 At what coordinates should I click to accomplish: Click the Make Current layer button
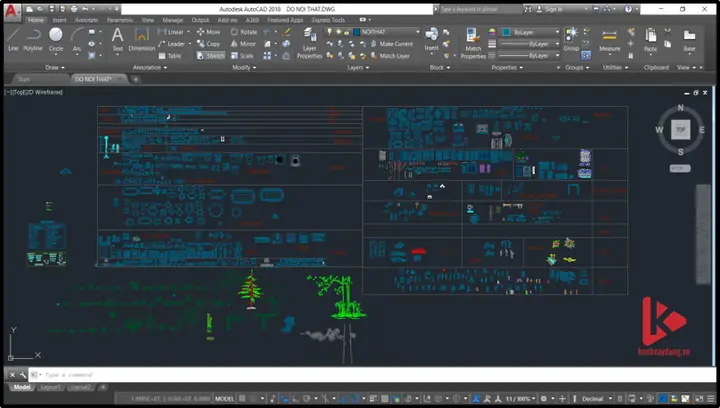click(392, 44)
